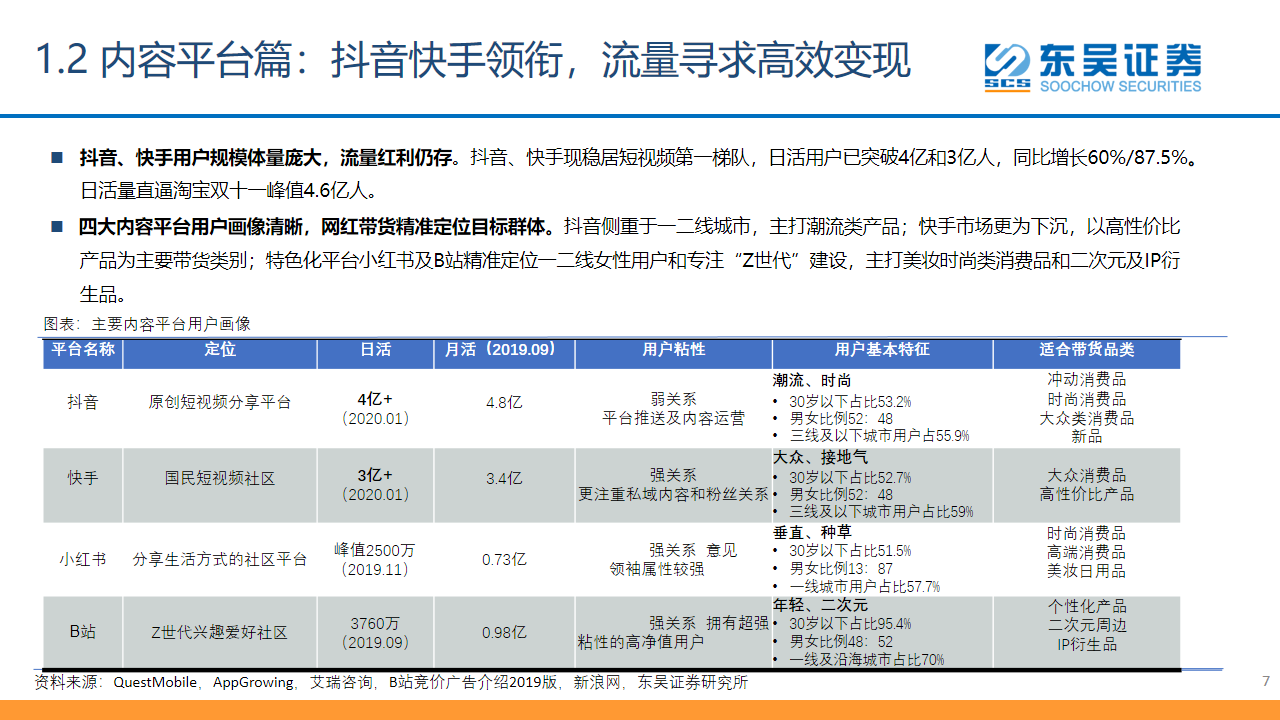This screenshot has height=720, width=1280.
Task: Click '30岁以下占比95.4%' bullet
Action: click(x=850, y=623)
